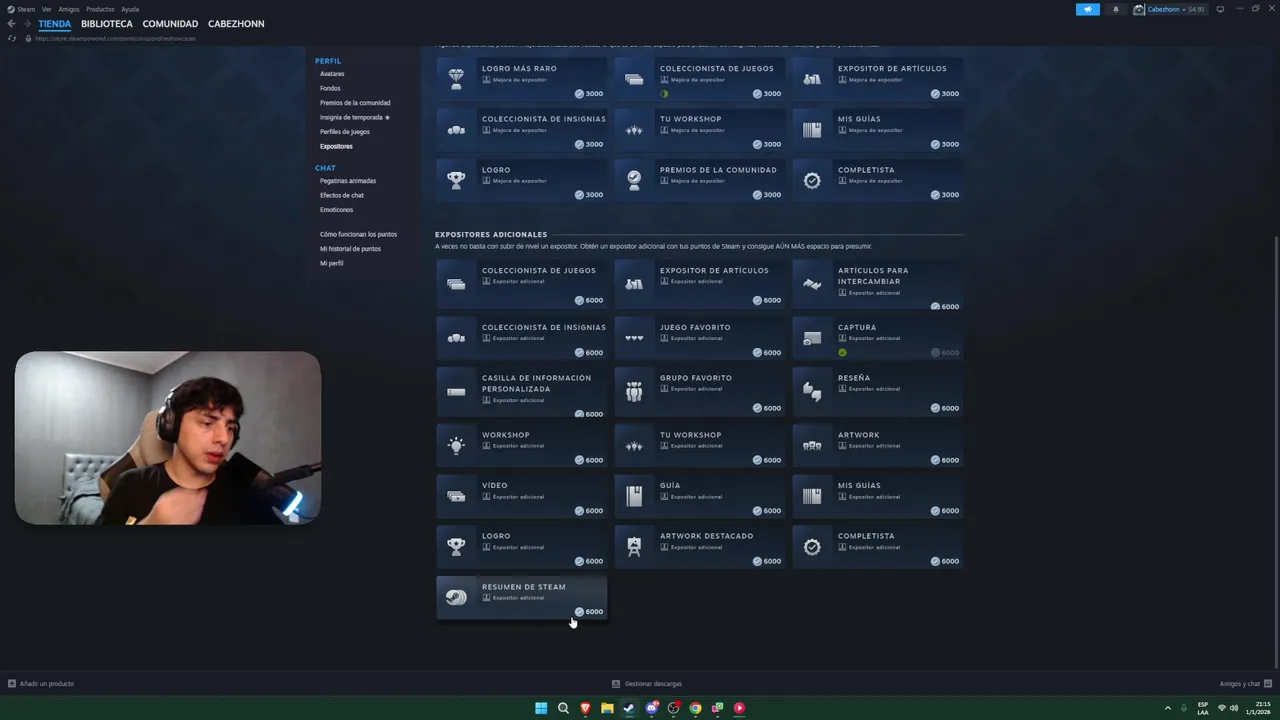
Task: Select Coleccionista de juegos upgrade card (3000)
Action: tap(700, 79)
